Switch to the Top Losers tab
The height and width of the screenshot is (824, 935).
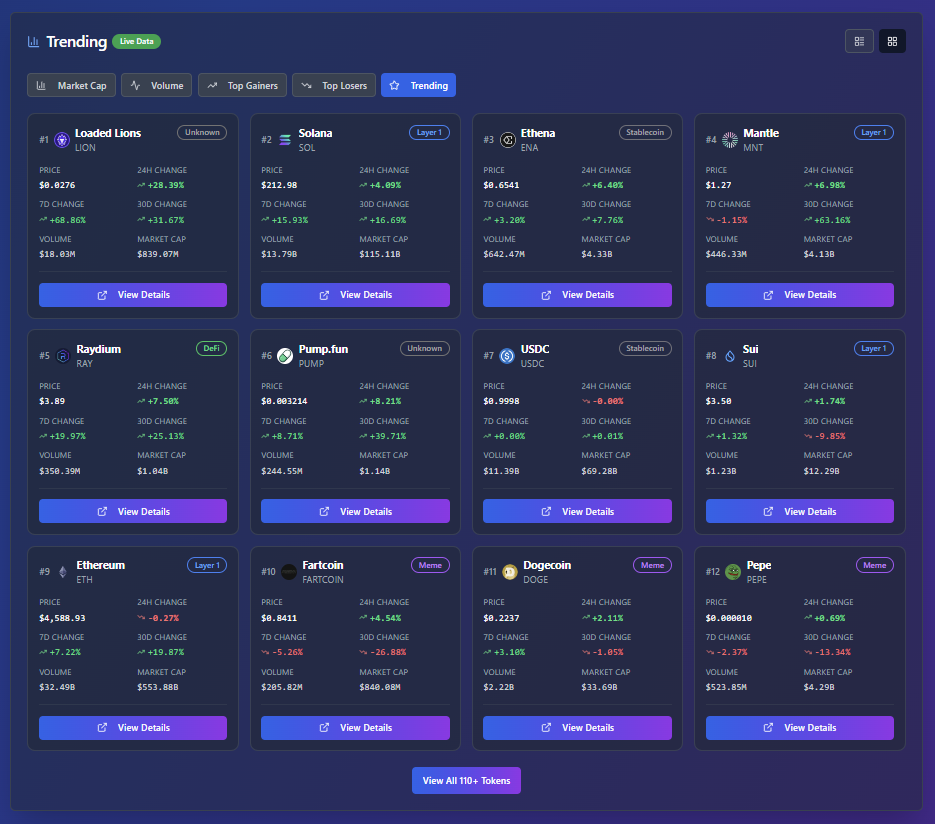(x=334, y=85)
